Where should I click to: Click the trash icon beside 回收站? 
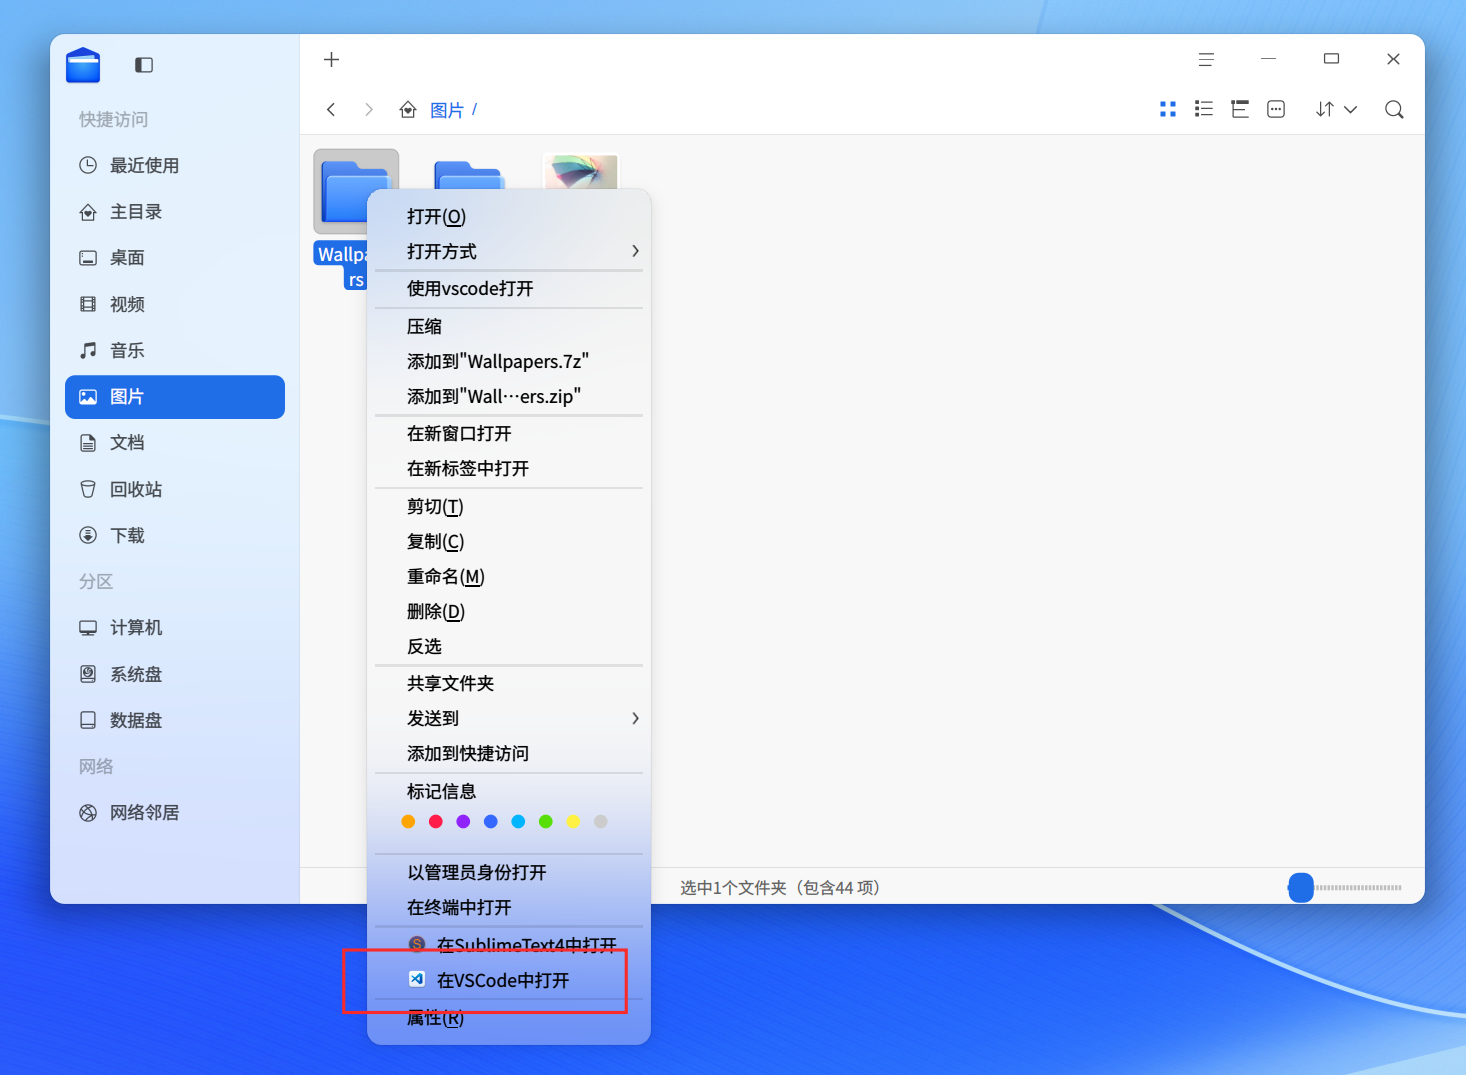(88, 489)
